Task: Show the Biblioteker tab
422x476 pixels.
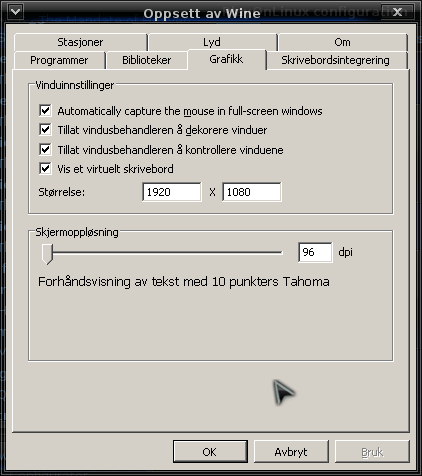Action: [x=146, y=60]
